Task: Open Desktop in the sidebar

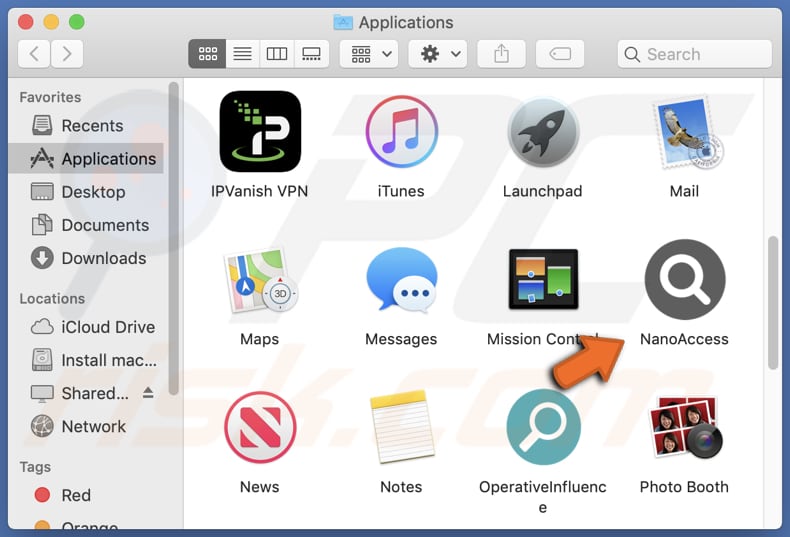Action: [x=86, y=192]
